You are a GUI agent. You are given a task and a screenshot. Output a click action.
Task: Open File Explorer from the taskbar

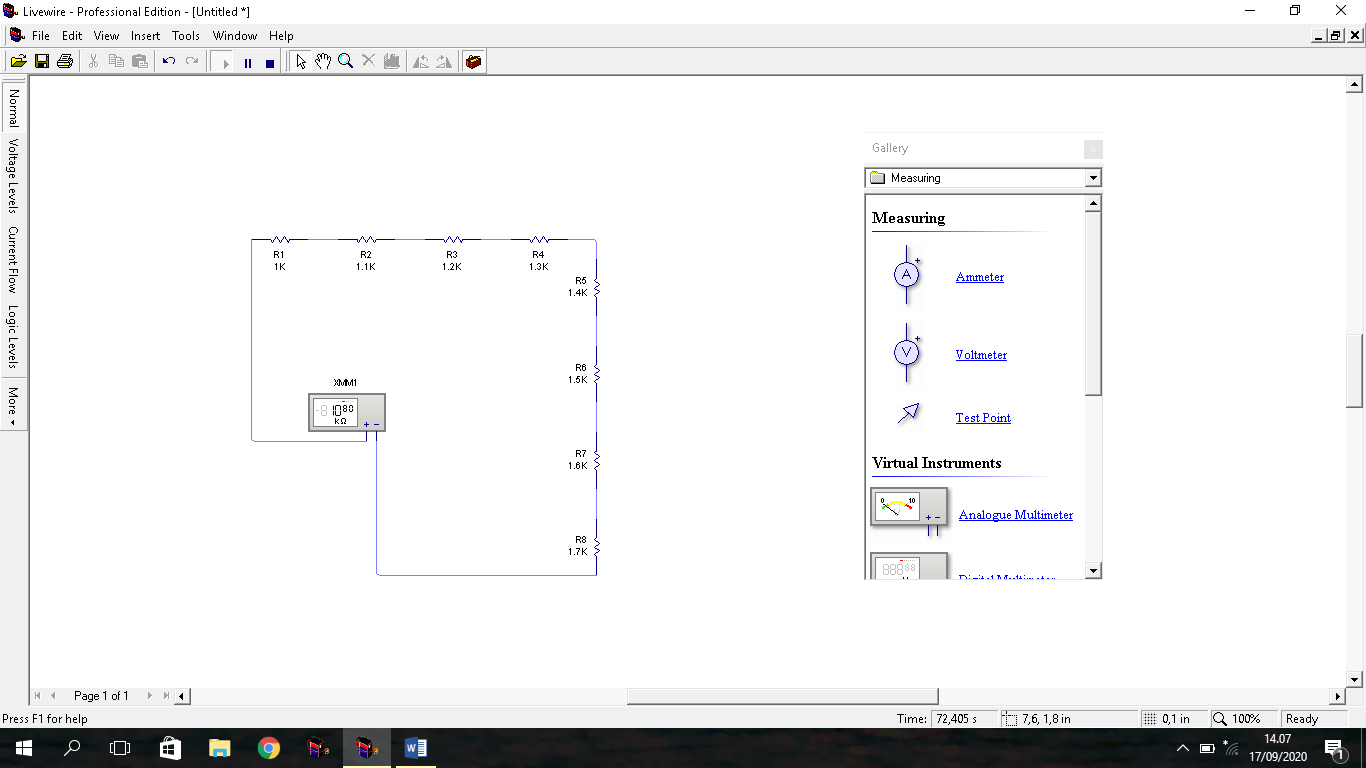point(219,748)
